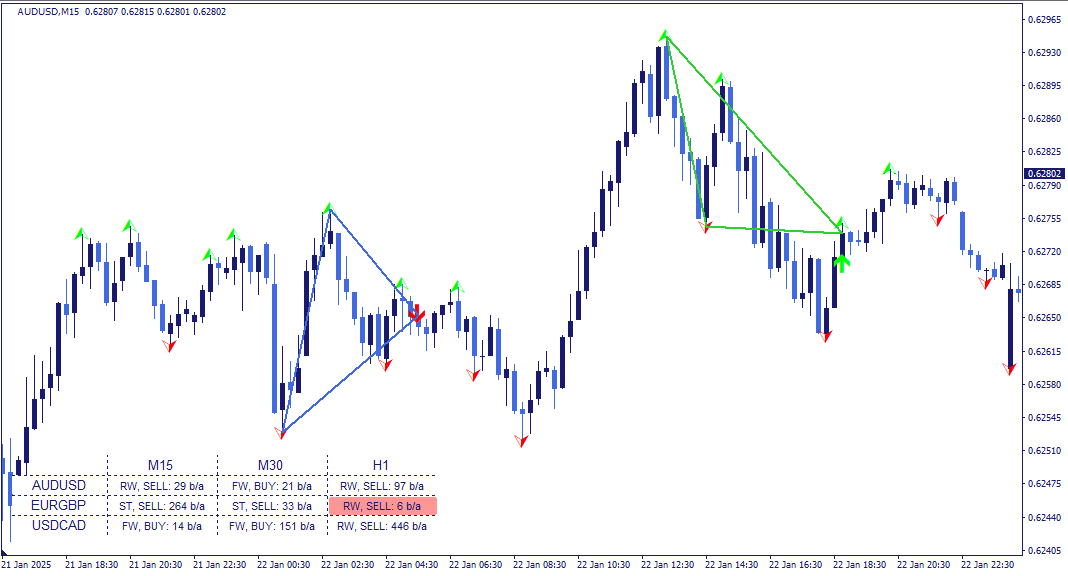
Task: Select the highlighted EURGBP H1 sell cell
Action: coord(382,506)
